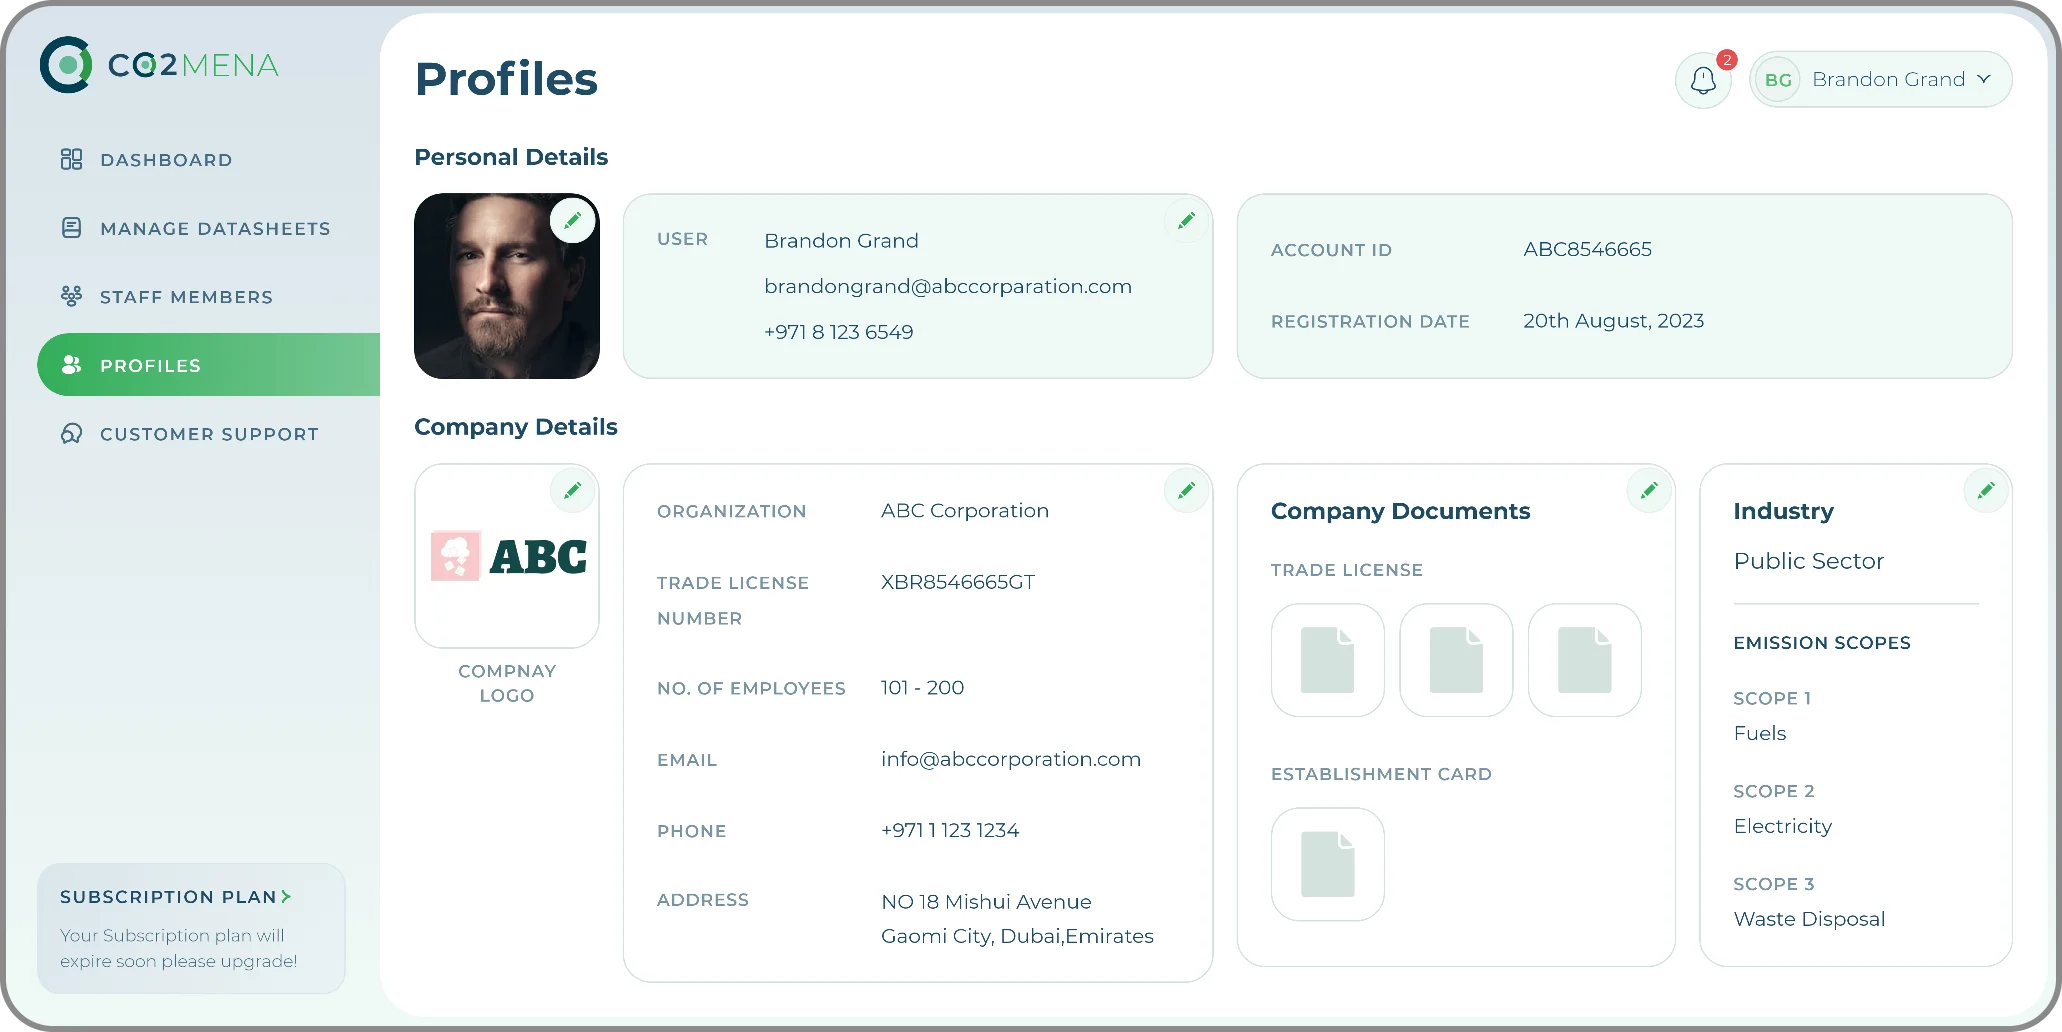Screen dimensions: 2062x1032
Task: Open the establishment card document
Action: (1327, 864)
